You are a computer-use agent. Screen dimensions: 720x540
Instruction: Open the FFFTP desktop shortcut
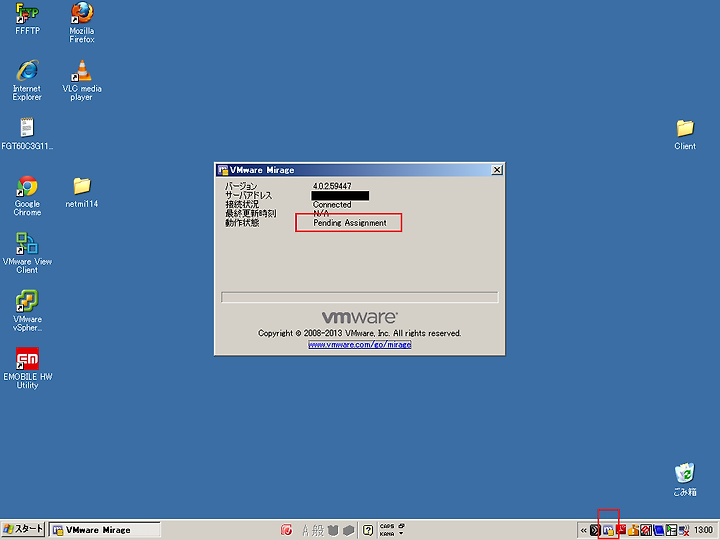point(27,18)
